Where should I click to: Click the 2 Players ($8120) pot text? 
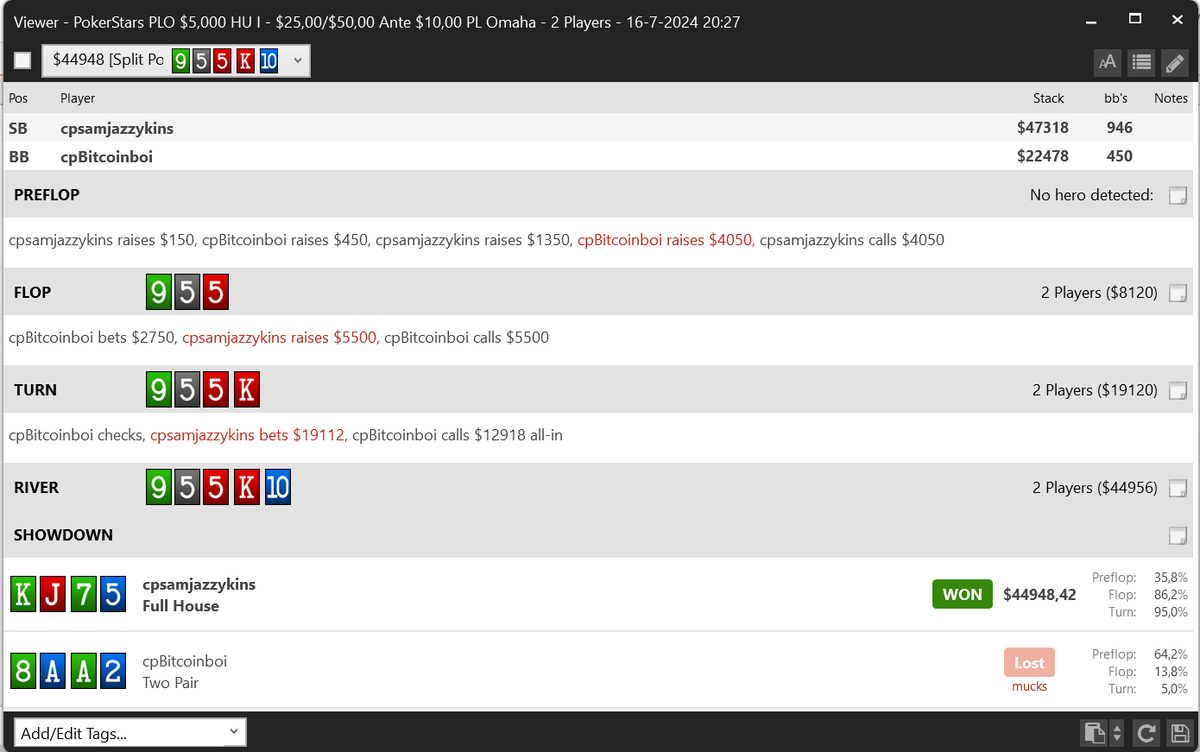(1099, 293)
